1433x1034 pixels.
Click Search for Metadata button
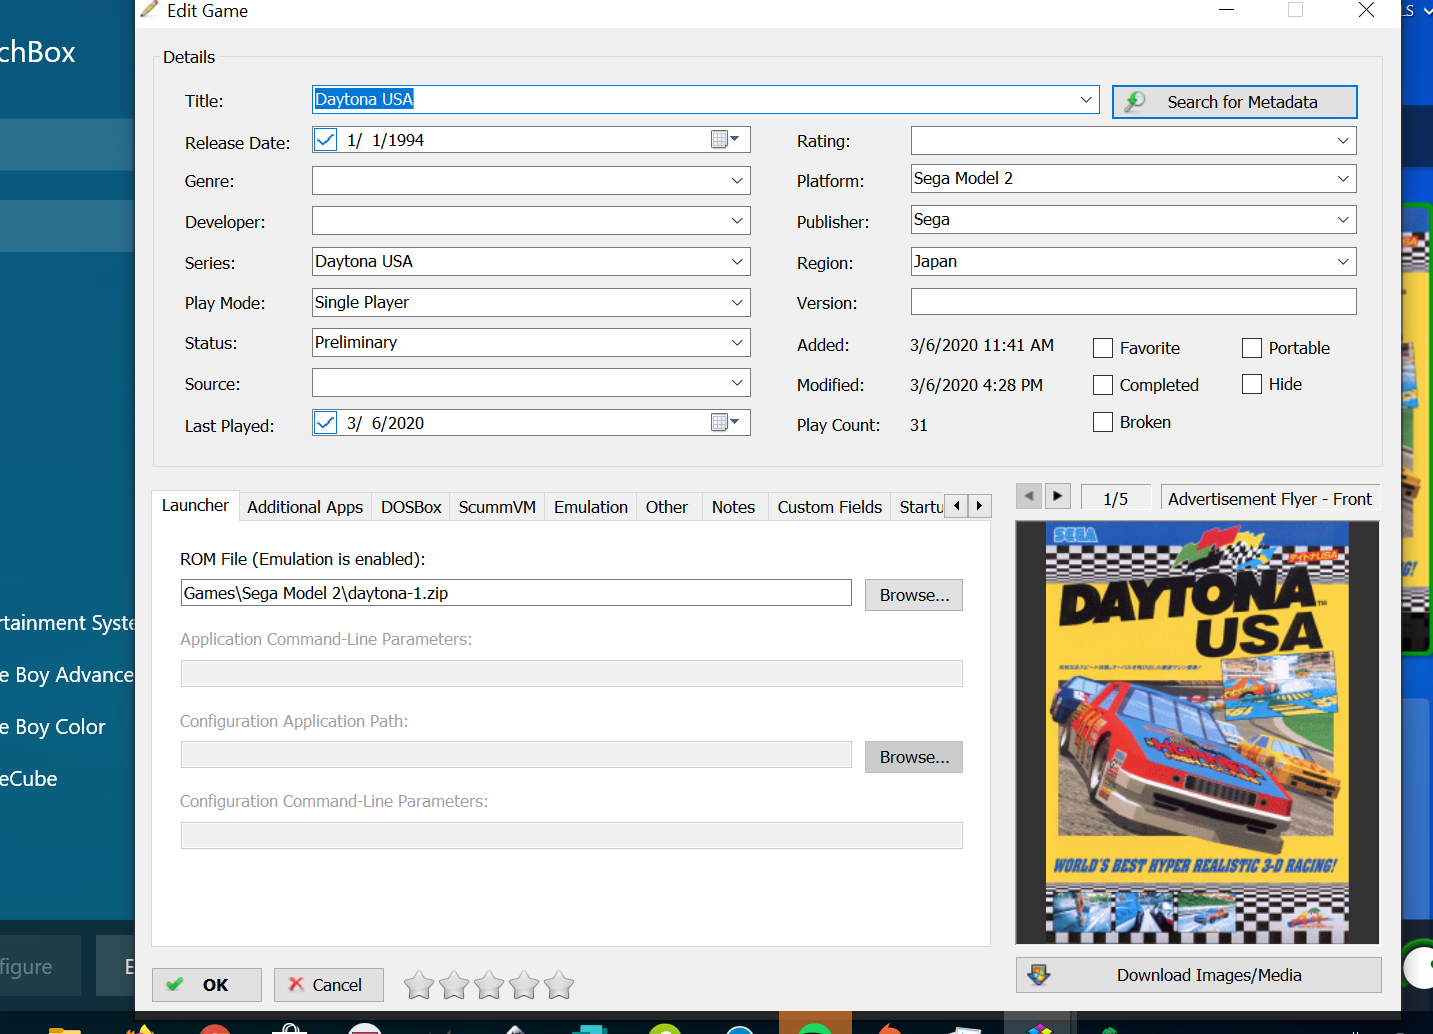click(x=1235, y=102)
